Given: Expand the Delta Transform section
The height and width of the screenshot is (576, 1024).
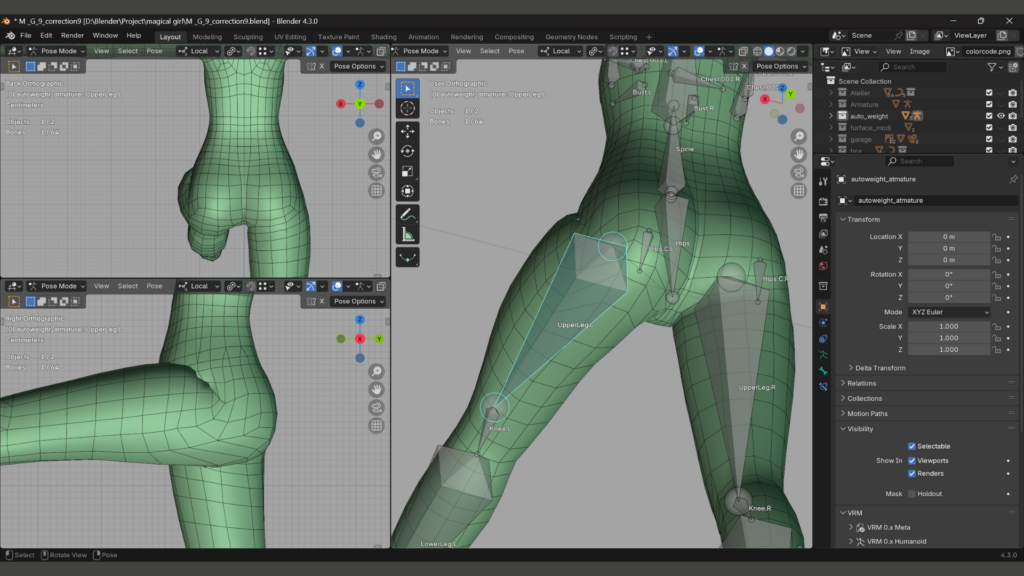Looking at the screenshot, I should coord(880,368).
